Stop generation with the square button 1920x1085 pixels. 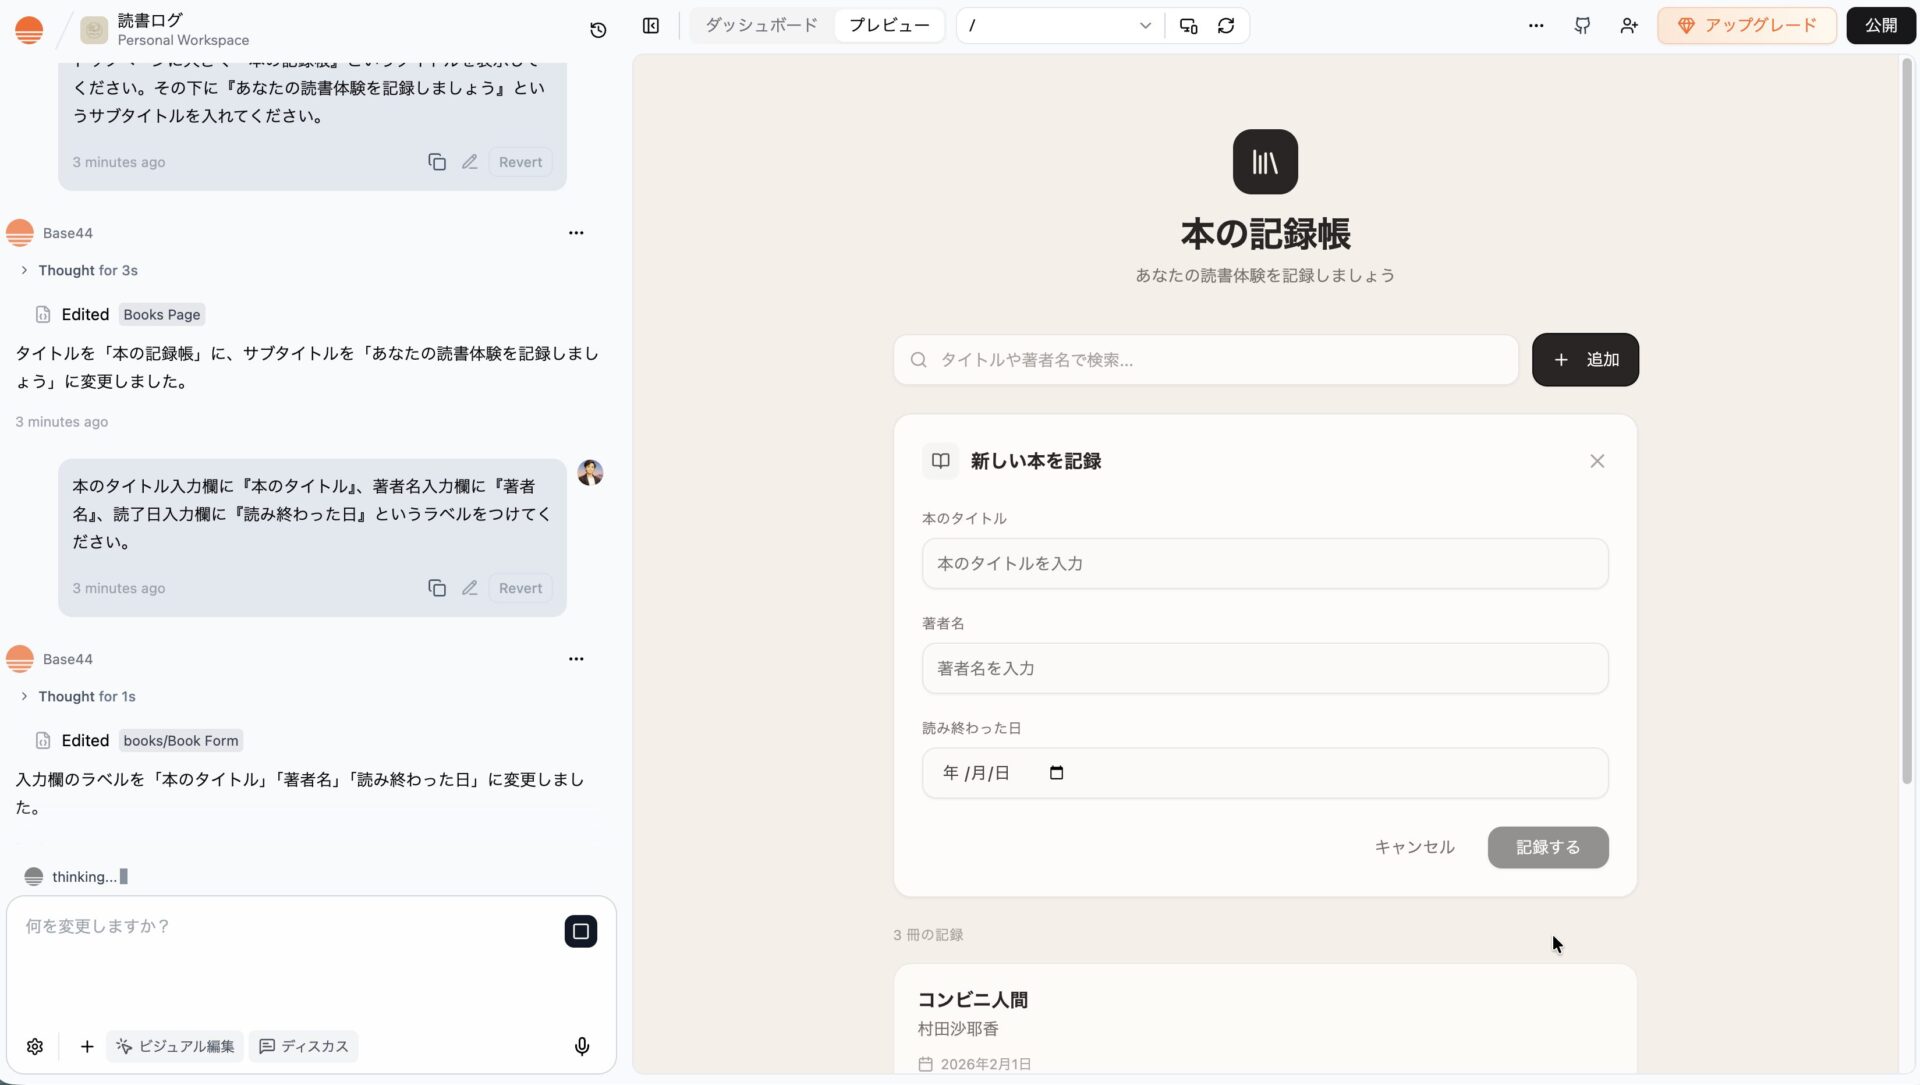pyautogui.click(x=580, y=931)
